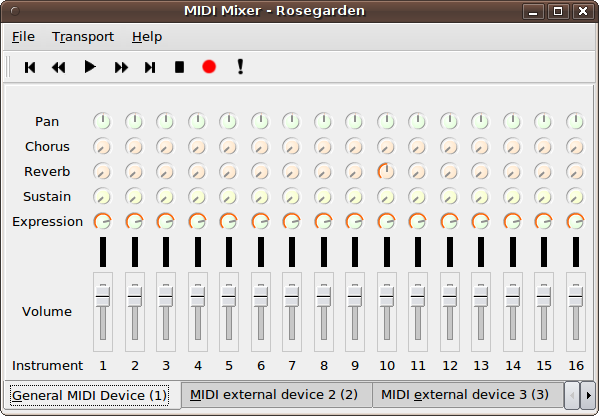Click the Reverb knob for instrument 8
The width and height of the screenshot is (599, 416).
click(324, 172)
